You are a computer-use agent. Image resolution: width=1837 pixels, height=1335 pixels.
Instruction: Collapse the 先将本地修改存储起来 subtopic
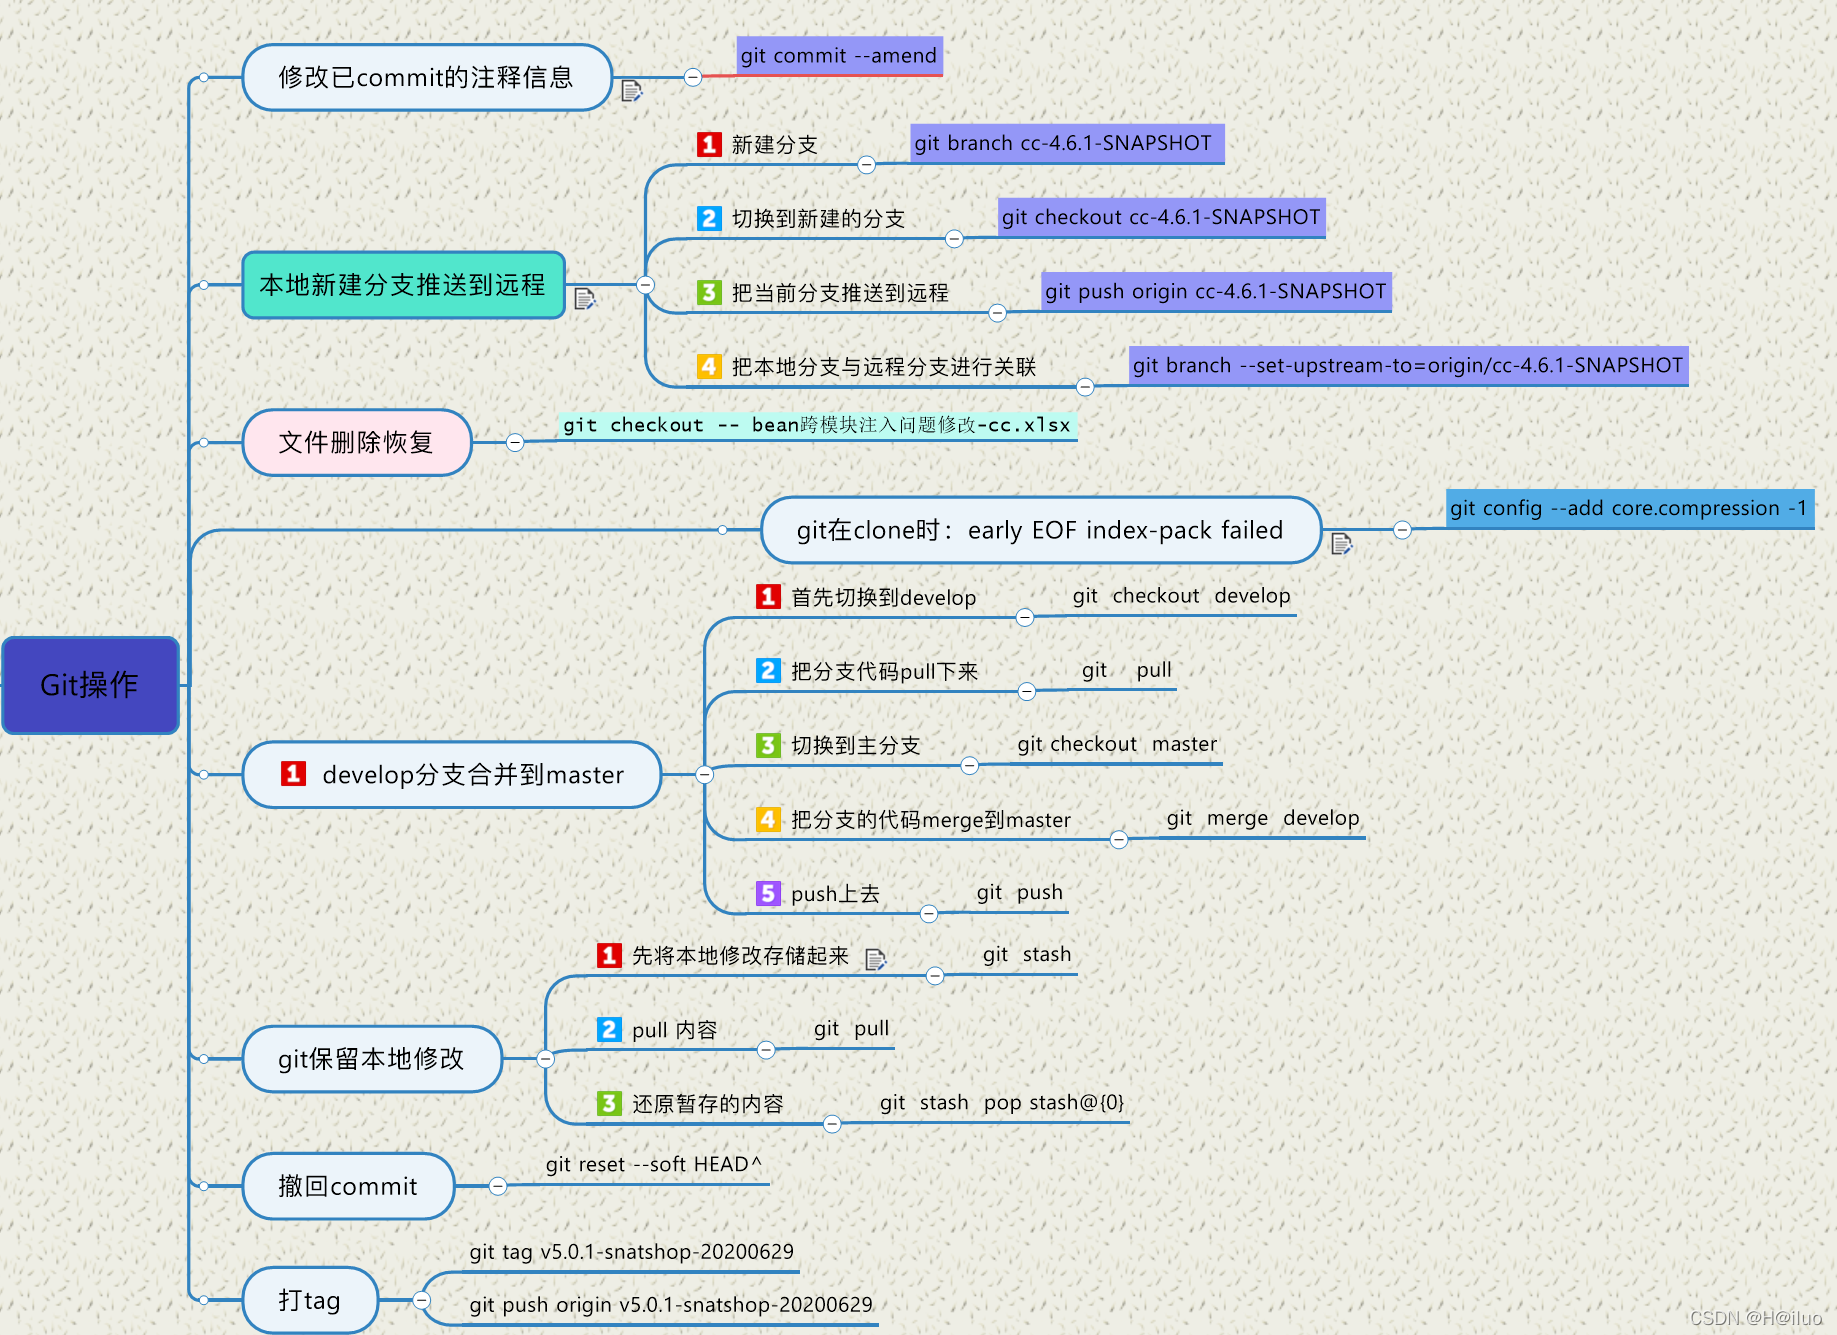pyautogui.click(x=935, y=976)
